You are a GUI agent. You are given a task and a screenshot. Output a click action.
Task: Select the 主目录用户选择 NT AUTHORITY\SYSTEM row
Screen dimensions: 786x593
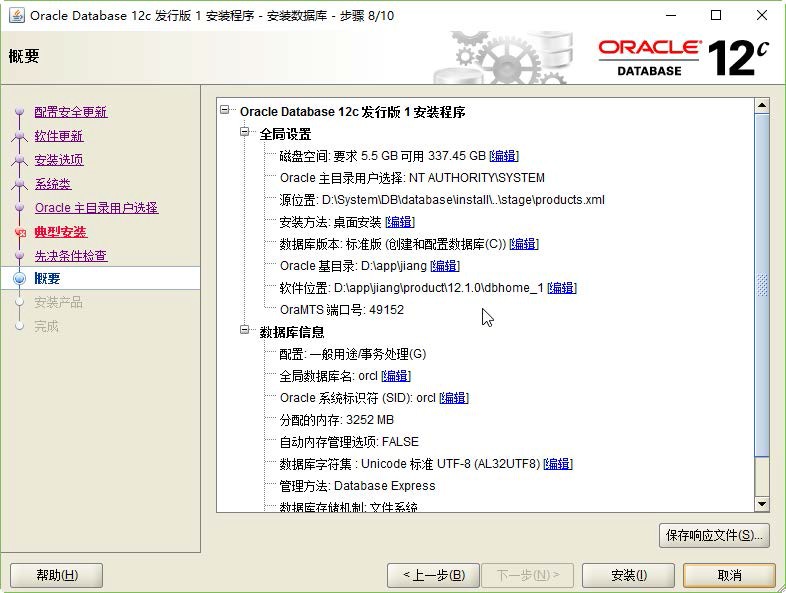(x=412, y=177)
